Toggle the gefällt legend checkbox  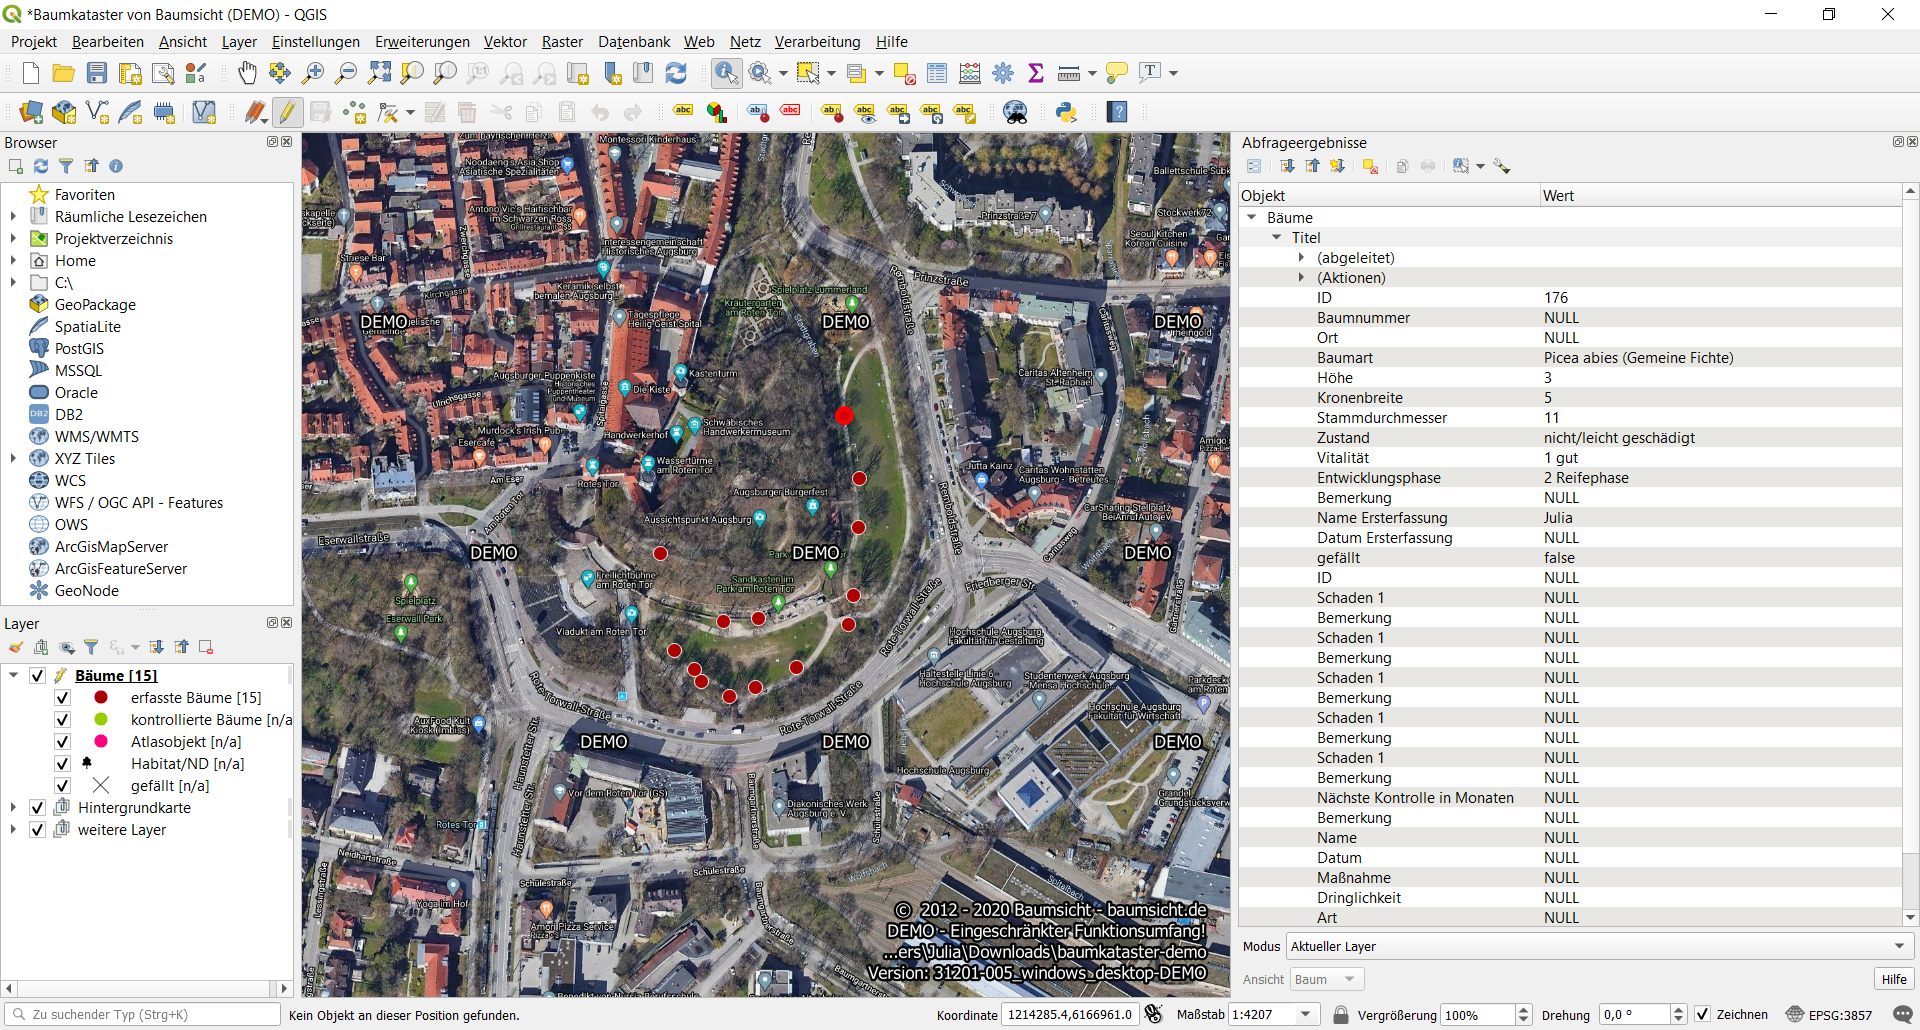62,785
